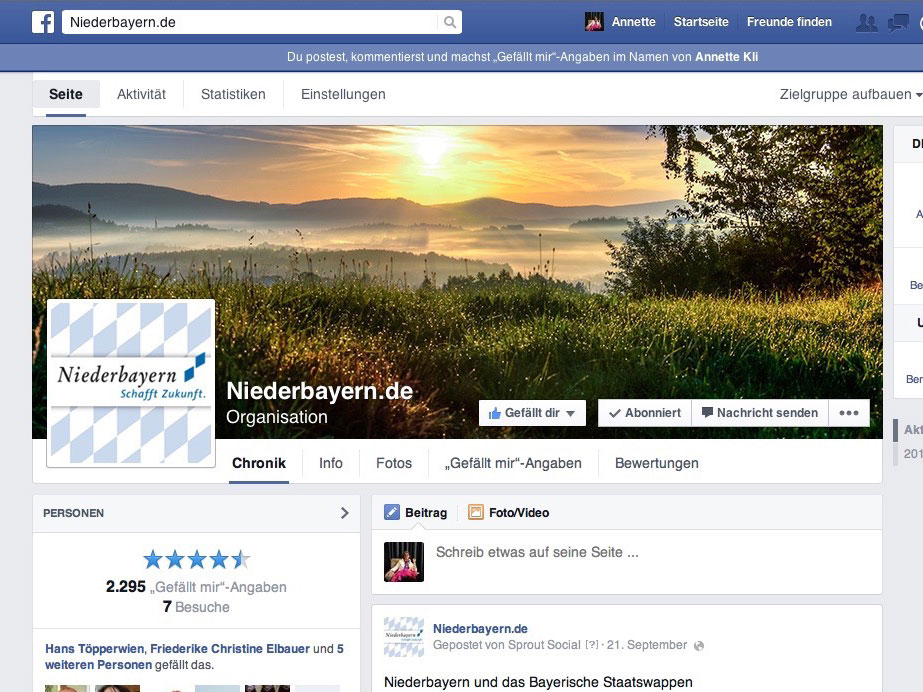Open the messages chat icon
The height and width of the screenshot is (692, 923).
click(897, 23)
